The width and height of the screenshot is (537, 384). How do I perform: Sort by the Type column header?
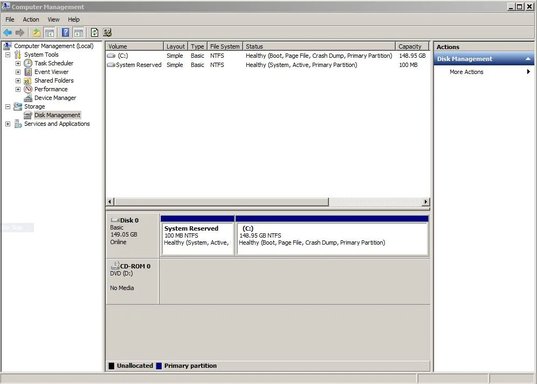coord(197,46)
